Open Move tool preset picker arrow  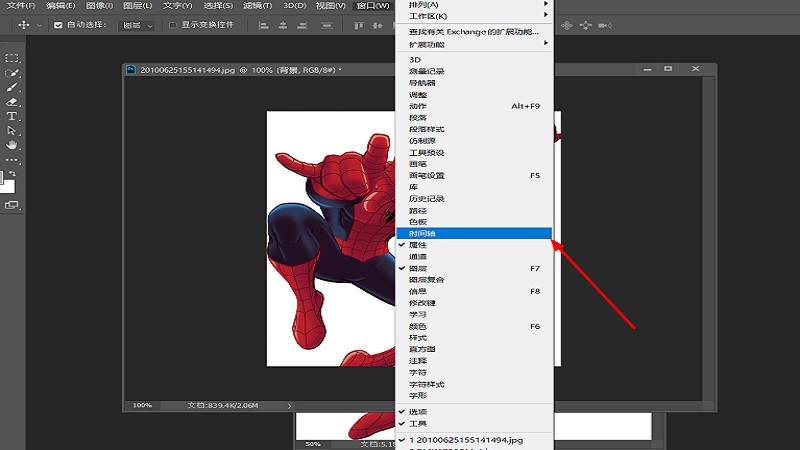(39, 26)
